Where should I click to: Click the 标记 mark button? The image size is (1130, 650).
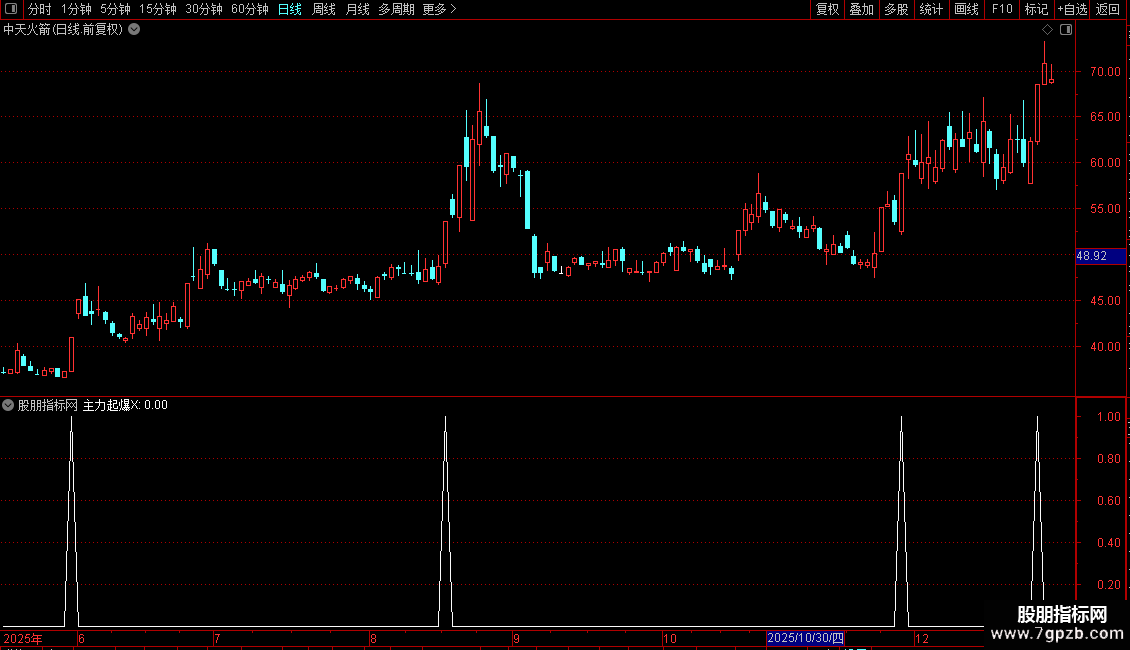click(1036, 9)
